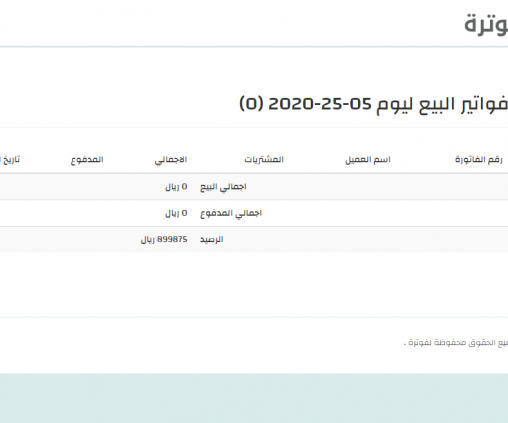Image resolution: width=508 pixels, height=423 pixels.
Task: Select the المدفوع column header
Action: 87,160
